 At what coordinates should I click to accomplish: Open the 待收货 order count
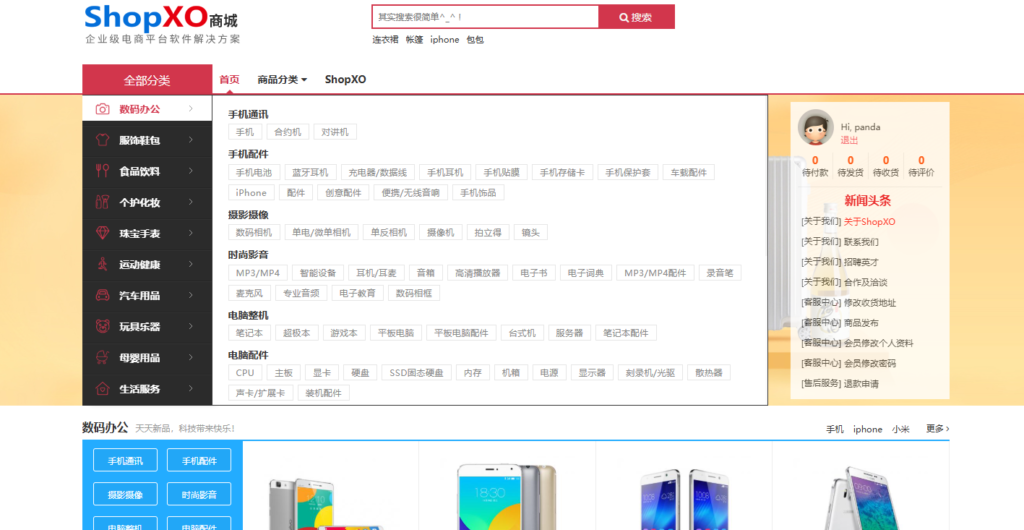(x=886, y=166)
